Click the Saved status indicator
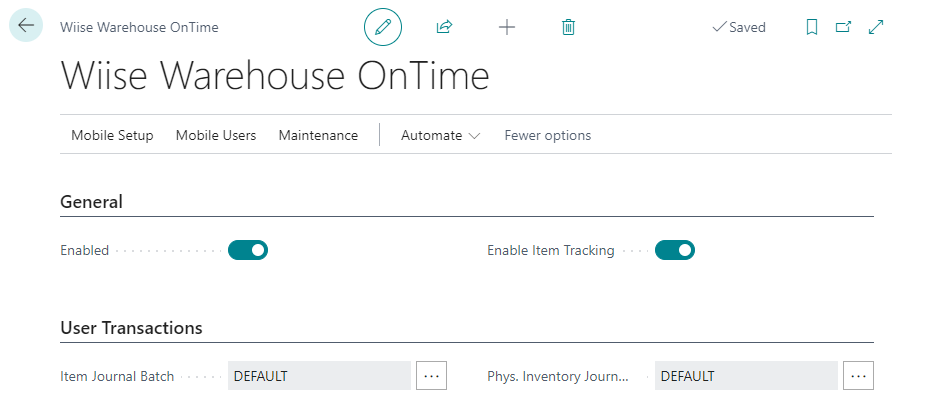The width and height of the screenshot is (952, 407). (739, 27)
